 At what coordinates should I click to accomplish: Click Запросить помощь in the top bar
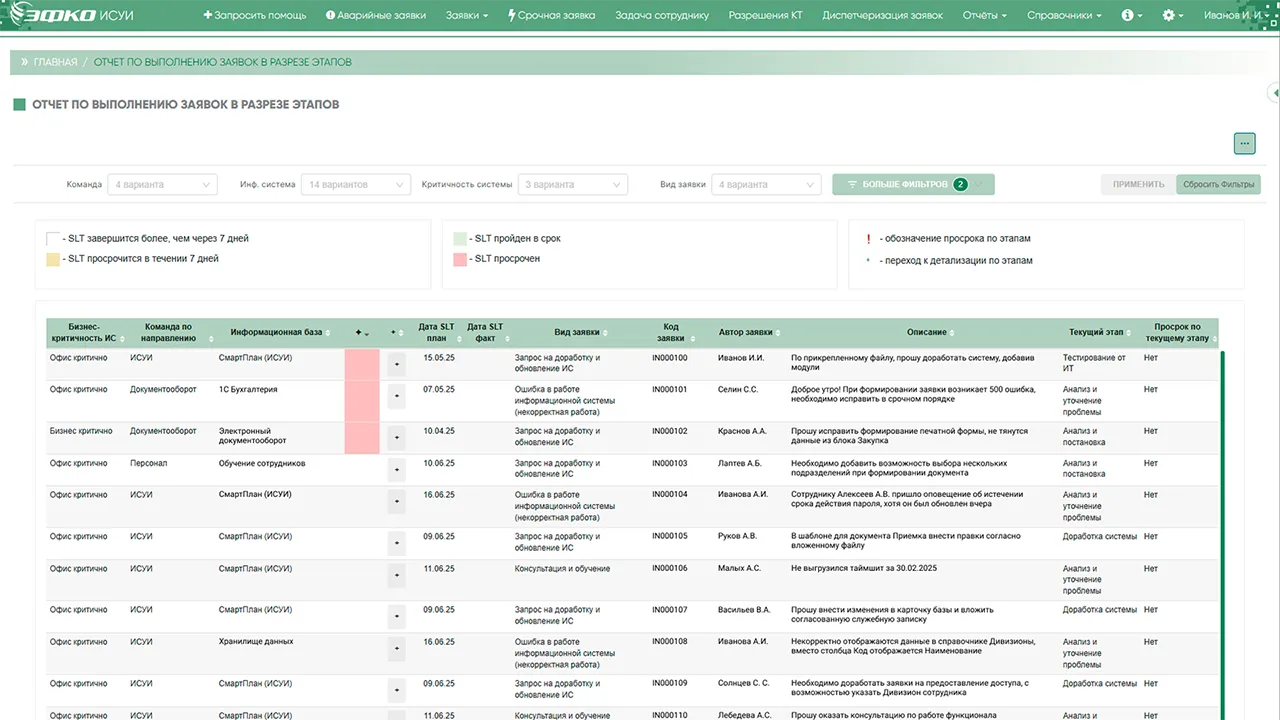point(255,15)
